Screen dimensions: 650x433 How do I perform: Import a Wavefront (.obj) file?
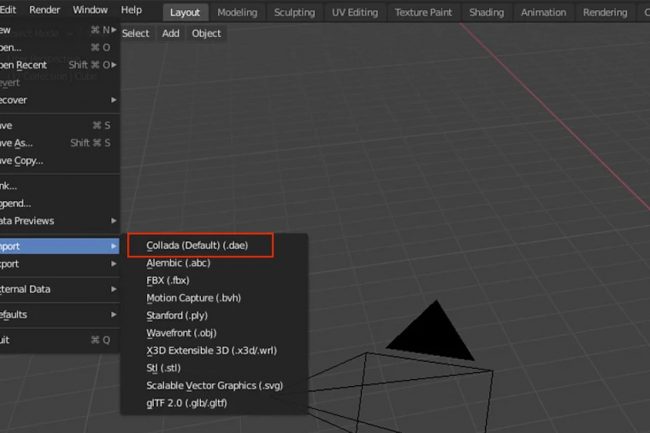(181, 332)
